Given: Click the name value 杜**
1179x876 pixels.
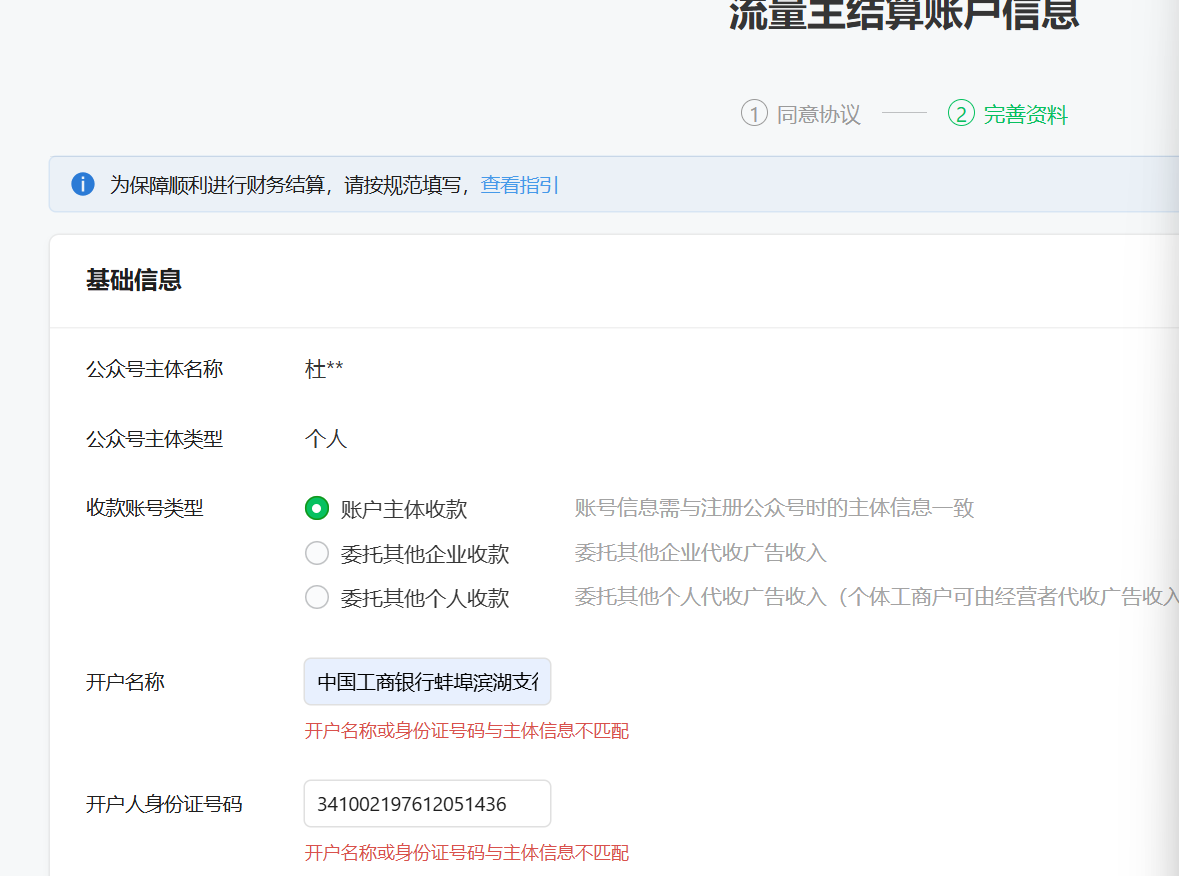Looking at the screenshot, I should (x=324, y=369).
